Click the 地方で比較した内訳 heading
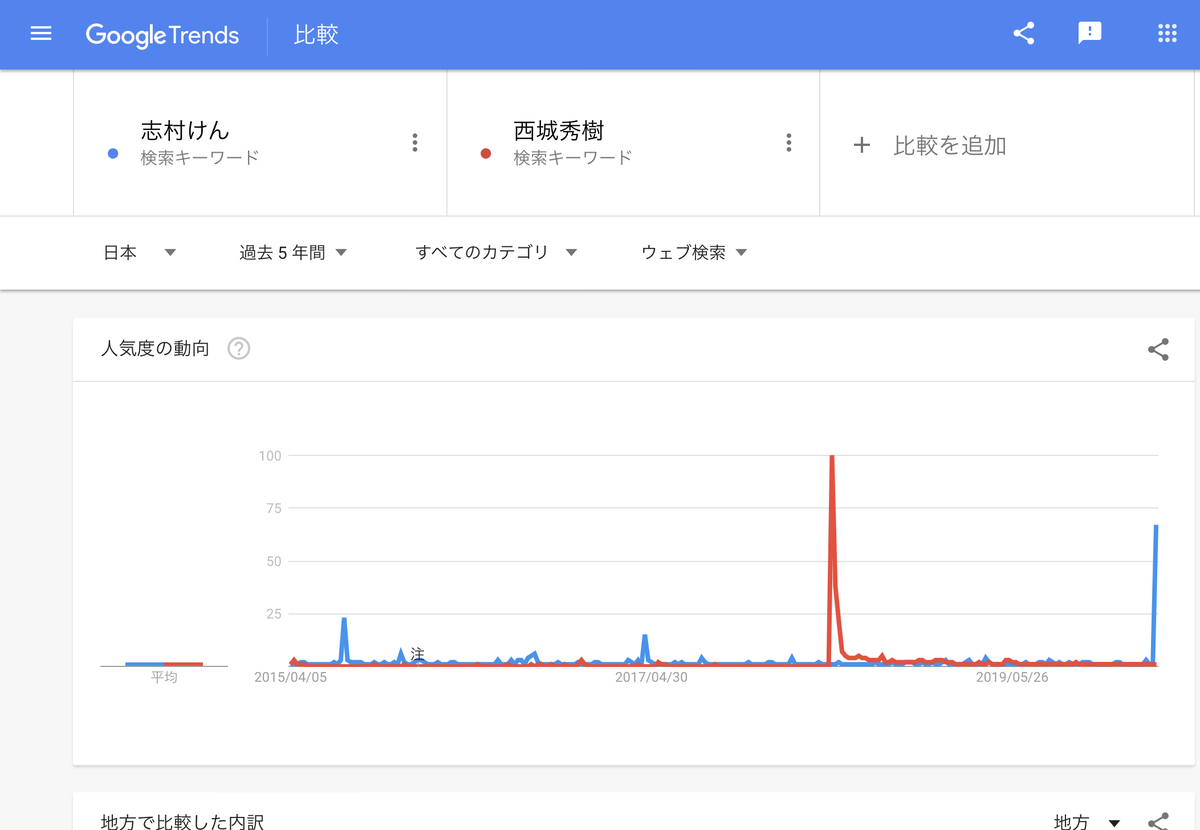This screenshot has height=830, width=1200. [183, 821]
